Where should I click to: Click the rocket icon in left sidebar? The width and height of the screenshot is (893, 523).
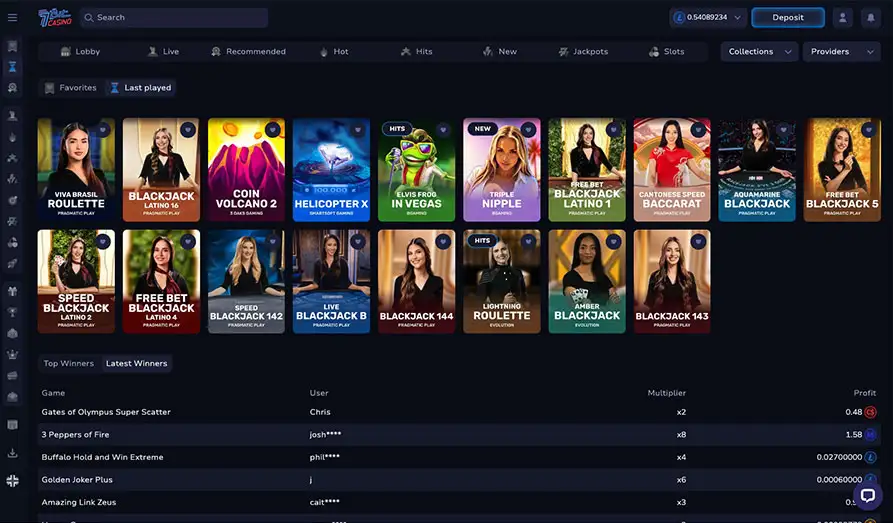click(13, 263)
